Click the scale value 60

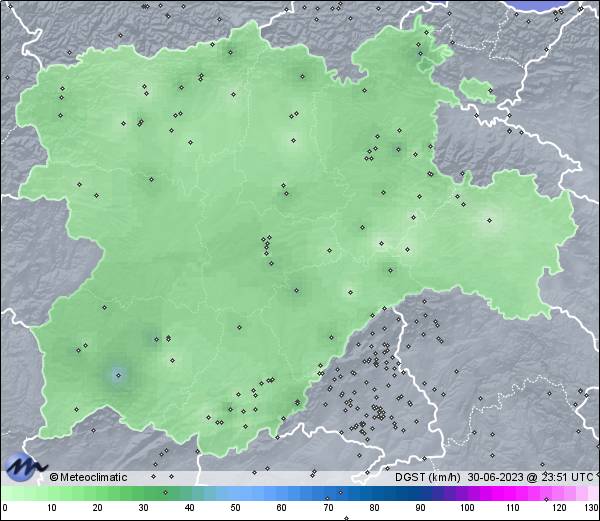282,508
